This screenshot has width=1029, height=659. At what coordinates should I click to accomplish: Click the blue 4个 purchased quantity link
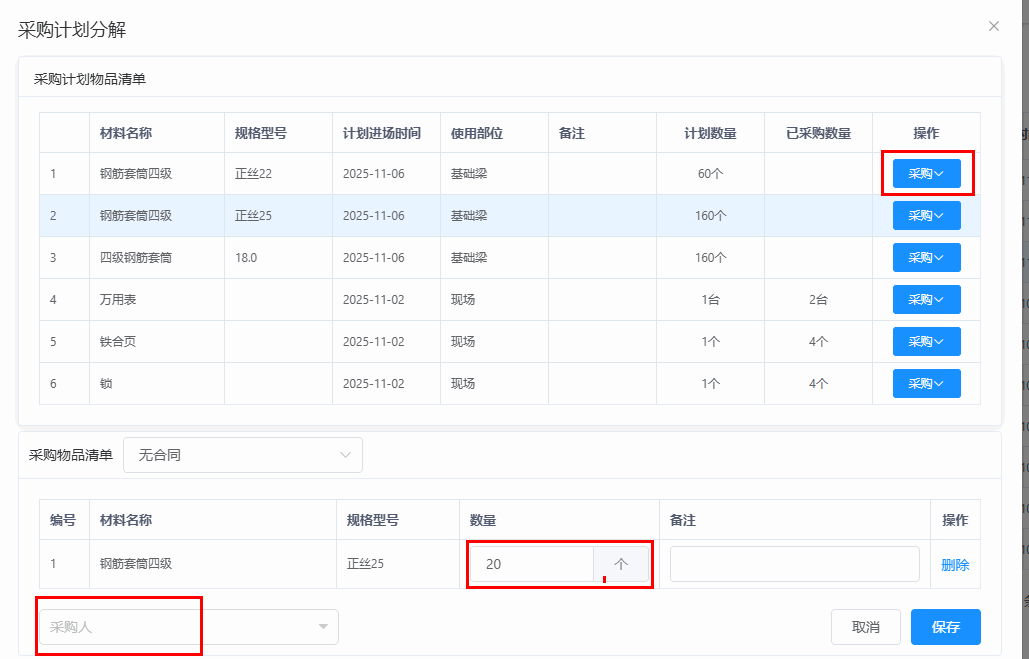pos(818,384)
